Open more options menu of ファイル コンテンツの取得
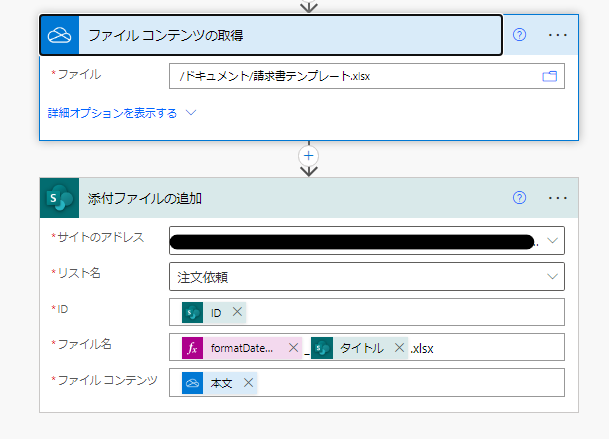609x439 pixels. click(x=557, y=35)
